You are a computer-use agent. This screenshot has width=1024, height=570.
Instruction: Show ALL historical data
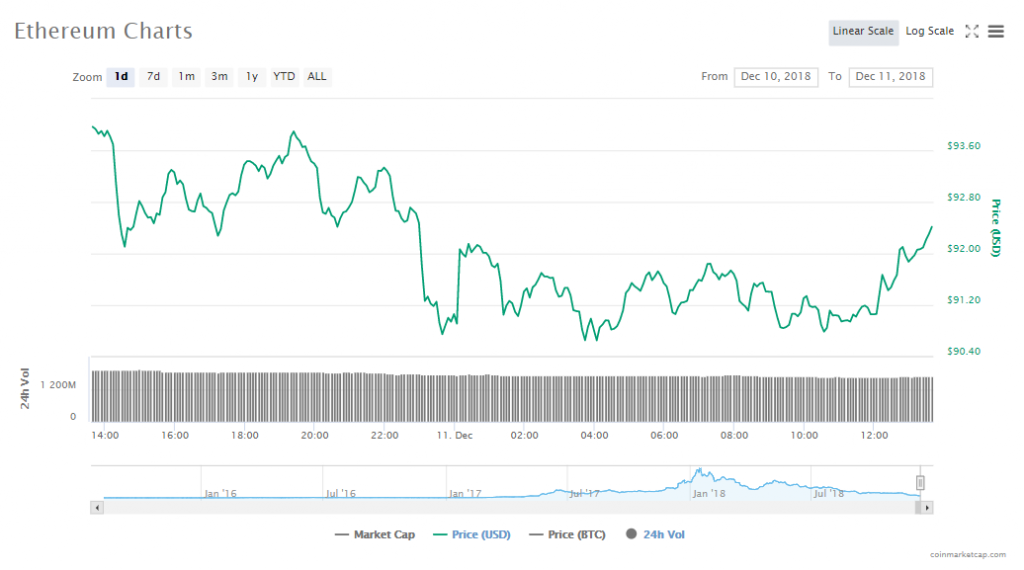point(317,77)
